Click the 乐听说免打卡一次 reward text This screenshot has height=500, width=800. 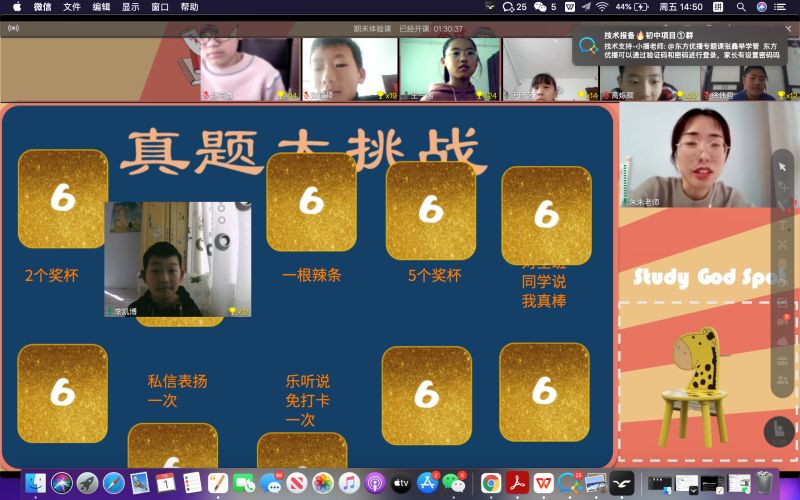(x=308, y=401)
